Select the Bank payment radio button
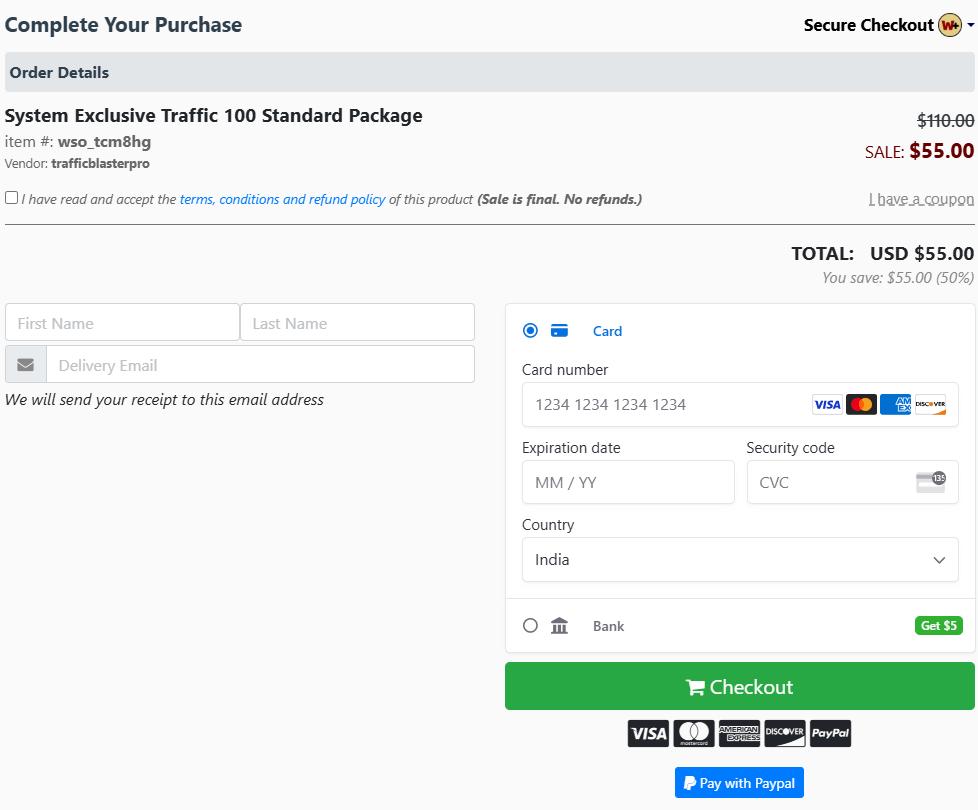The image size is (978, 810). [x=530, y=626]
